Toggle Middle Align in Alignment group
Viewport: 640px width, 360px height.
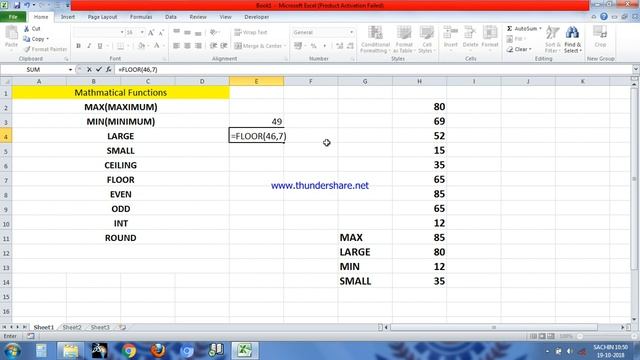187,32
